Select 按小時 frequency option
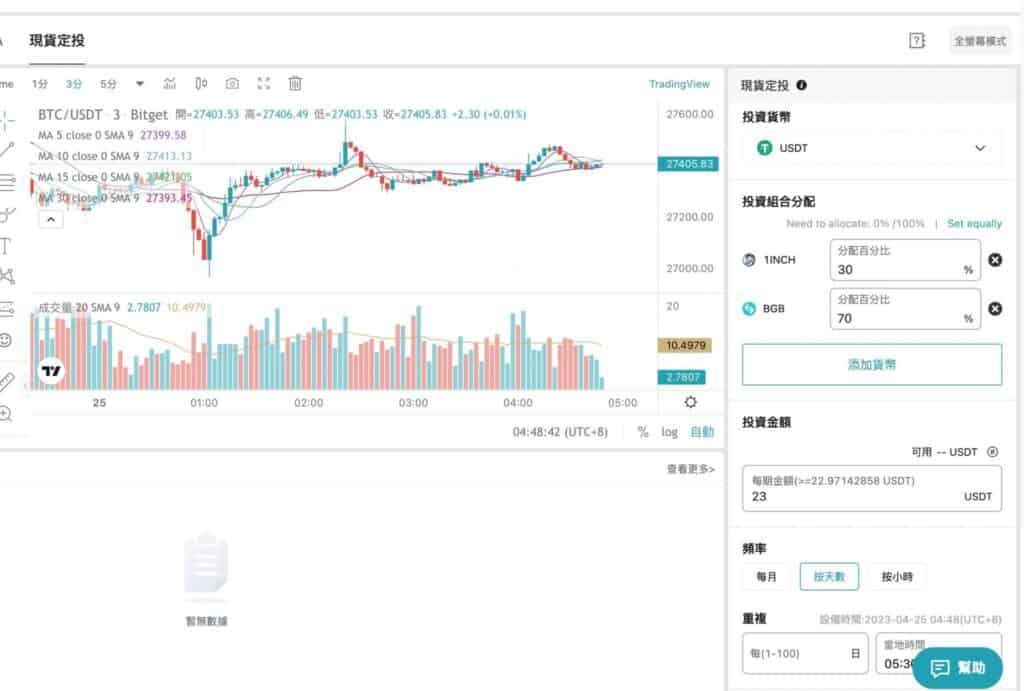The image size is (1024, 691). (897, 577)
